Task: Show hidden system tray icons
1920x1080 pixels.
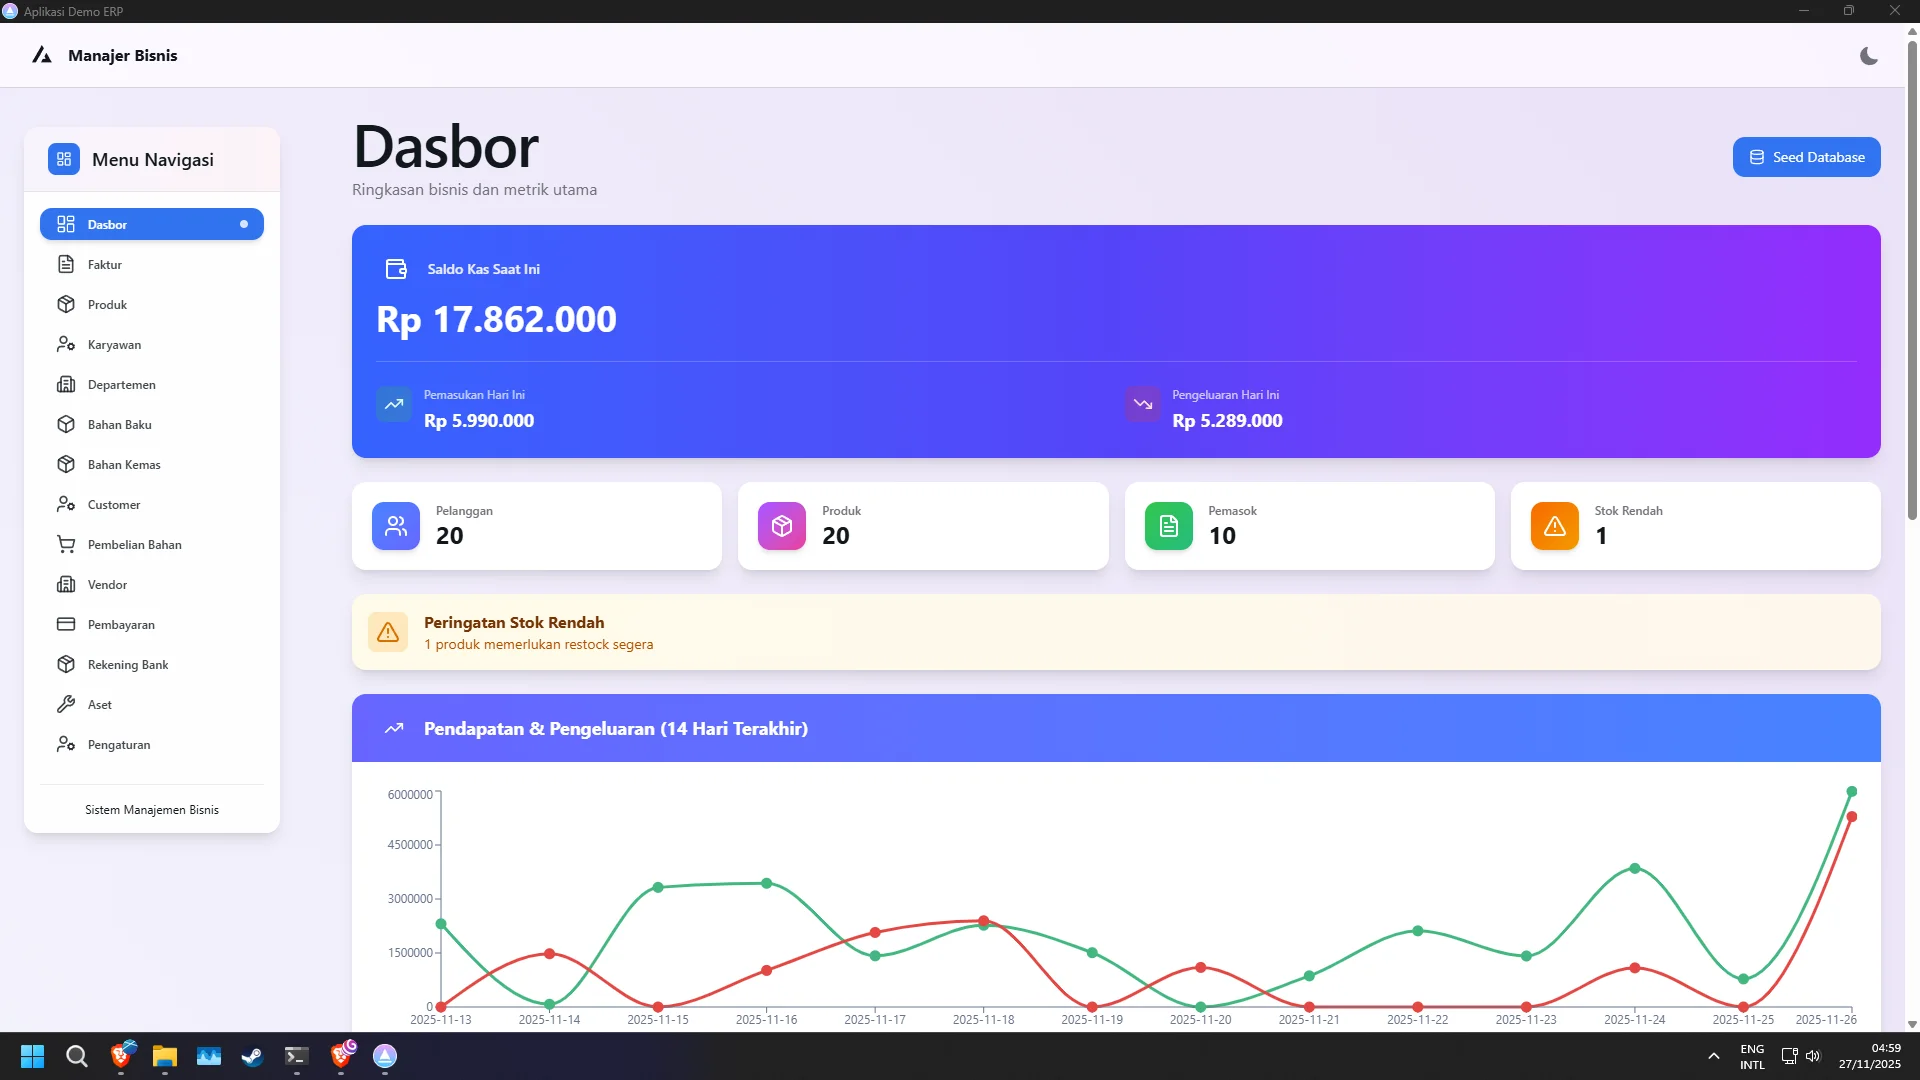Action: pyautogui.click(x=1713, y=1056)
